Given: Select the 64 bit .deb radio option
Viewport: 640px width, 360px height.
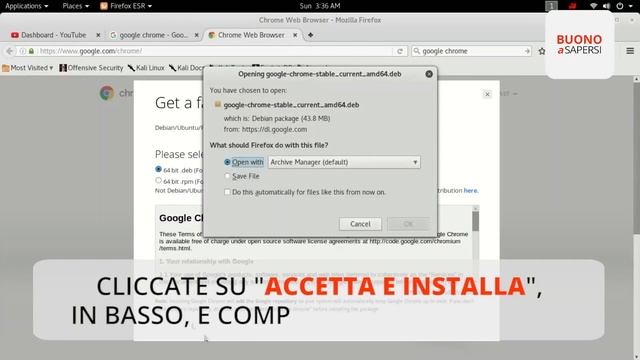Looking at the screenshot, I should (x=158, y=169).
